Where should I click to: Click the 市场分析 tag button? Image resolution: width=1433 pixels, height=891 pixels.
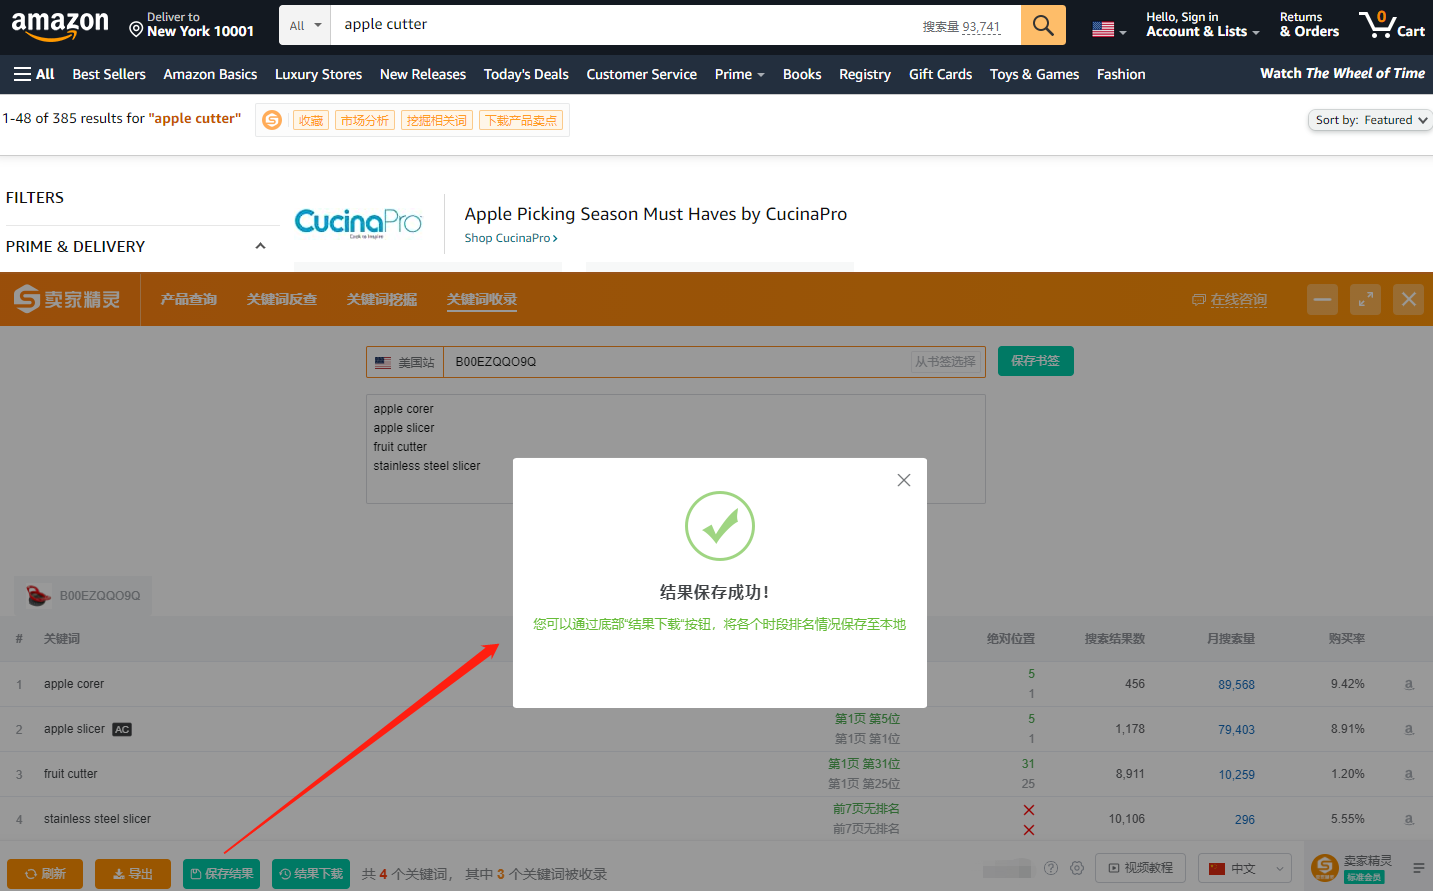365,120
